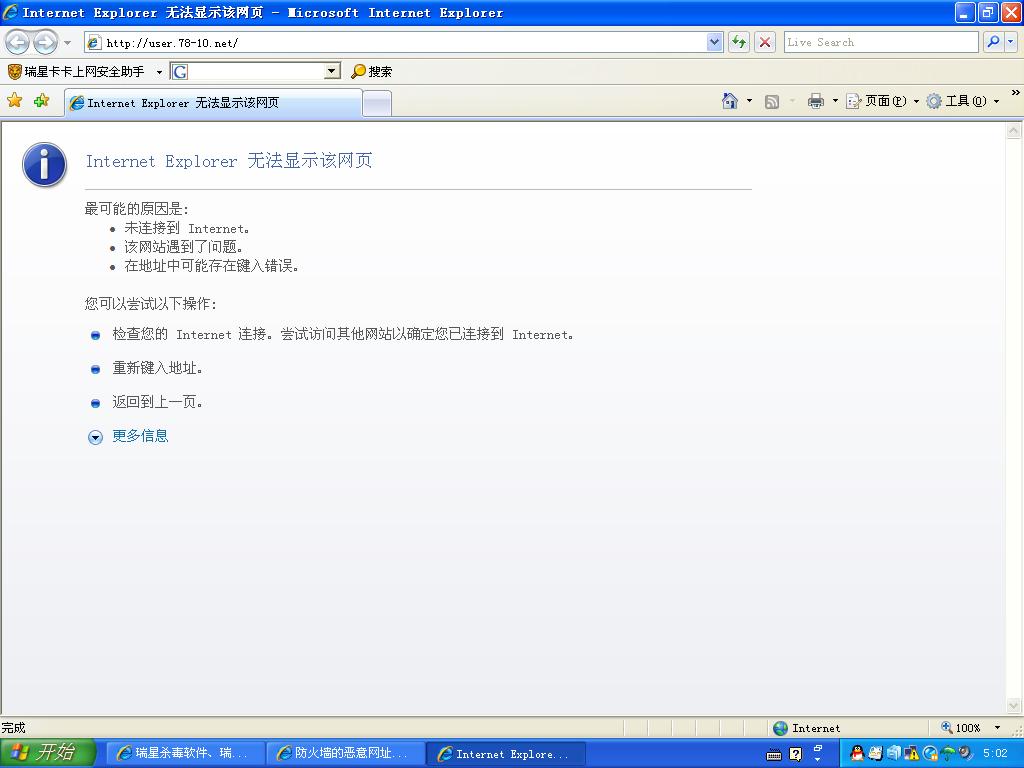This screenshot has width=1024, height=768.
Task: Expand the zoom level dropdown arrow
Action: click(997, 728)
